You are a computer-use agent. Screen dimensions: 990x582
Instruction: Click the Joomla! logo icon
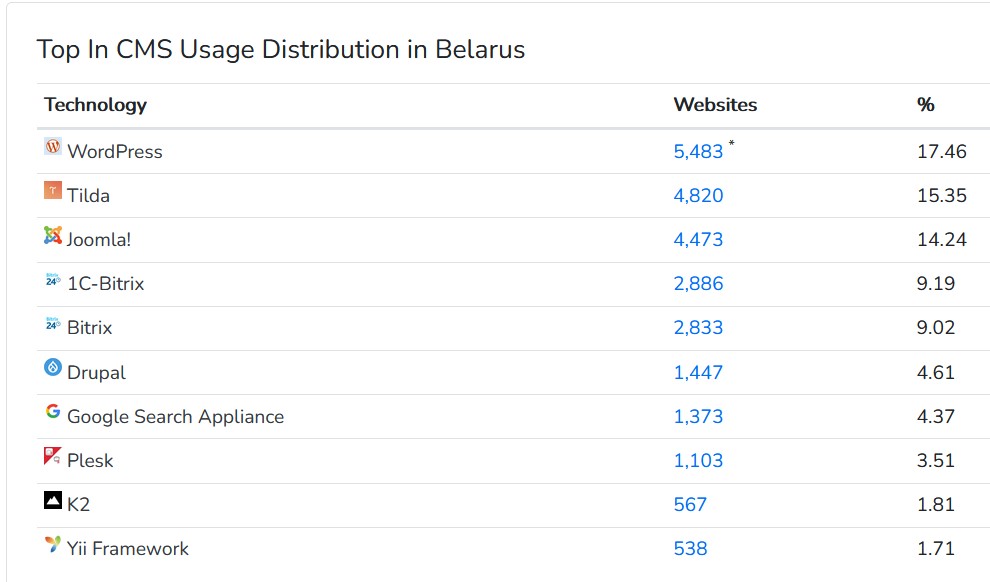[53, 236]
